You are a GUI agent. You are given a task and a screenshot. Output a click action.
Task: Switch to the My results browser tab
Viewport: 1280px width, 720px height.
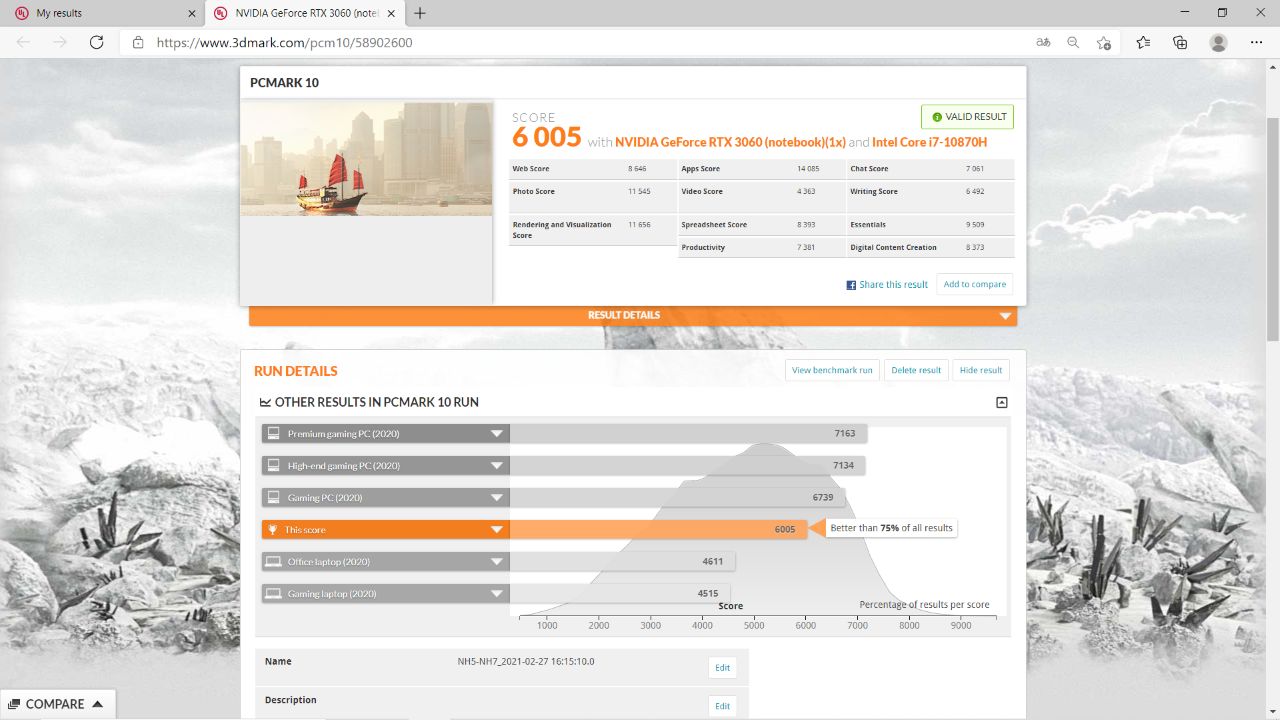[x=103, y=13]
